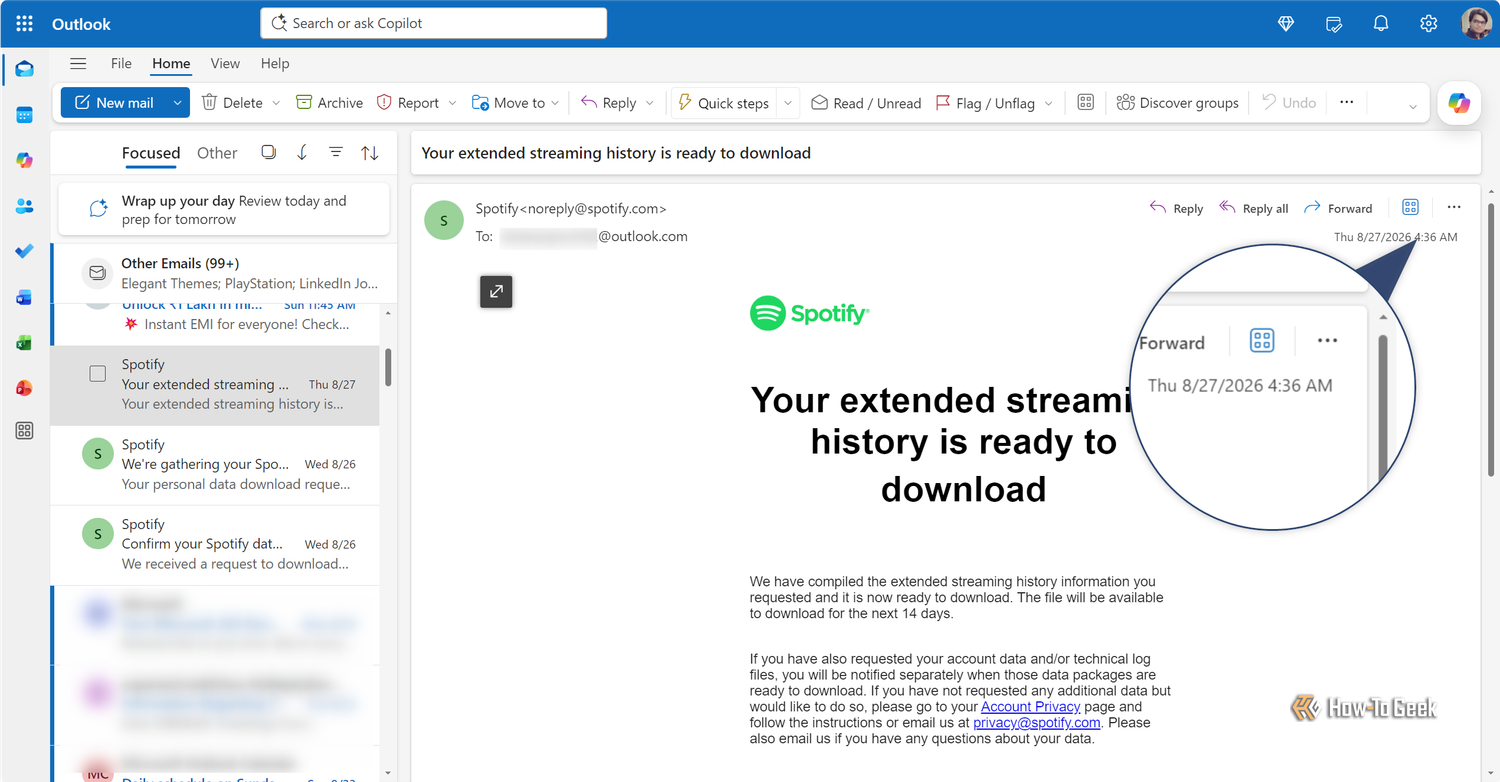Click Reply all in message header
The width and height of the screenshot is (1500, 782).
[1253, 208]
